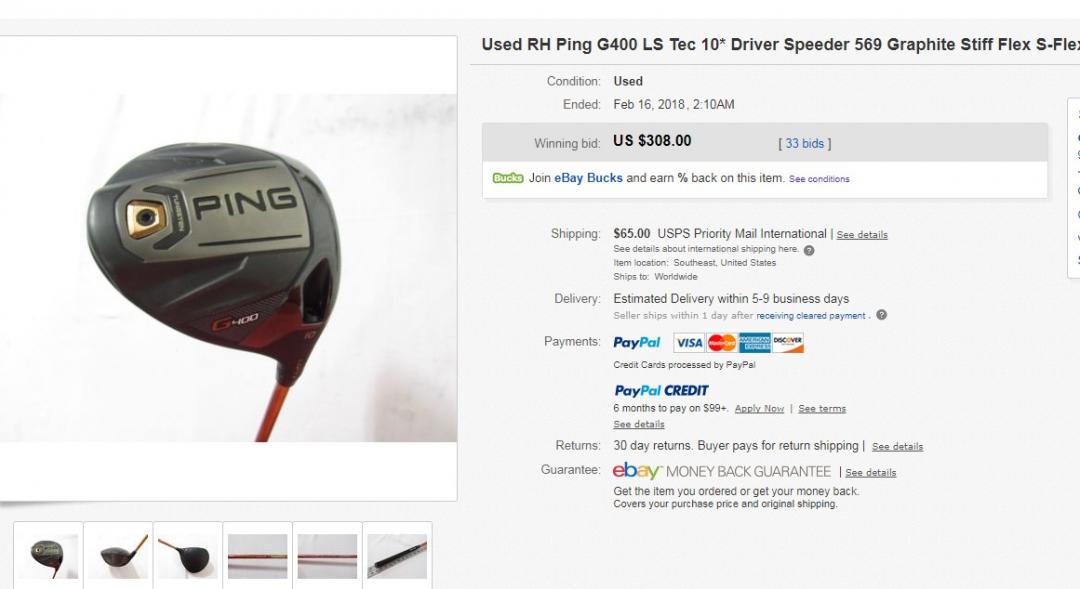Click the PayPal Credit logo

pyautogui.click(x=661, y=391)
